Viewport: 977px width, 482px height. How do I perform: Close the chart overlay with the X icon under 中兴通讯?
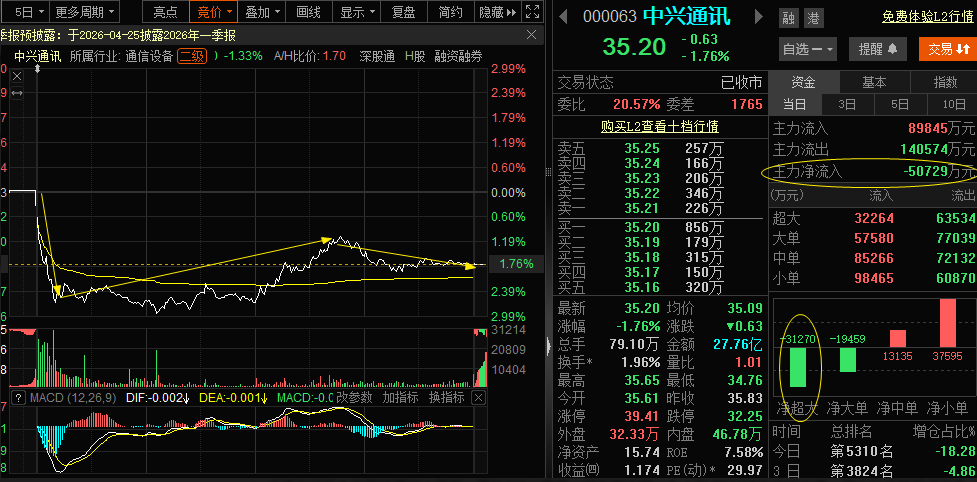tap(17, 77)
